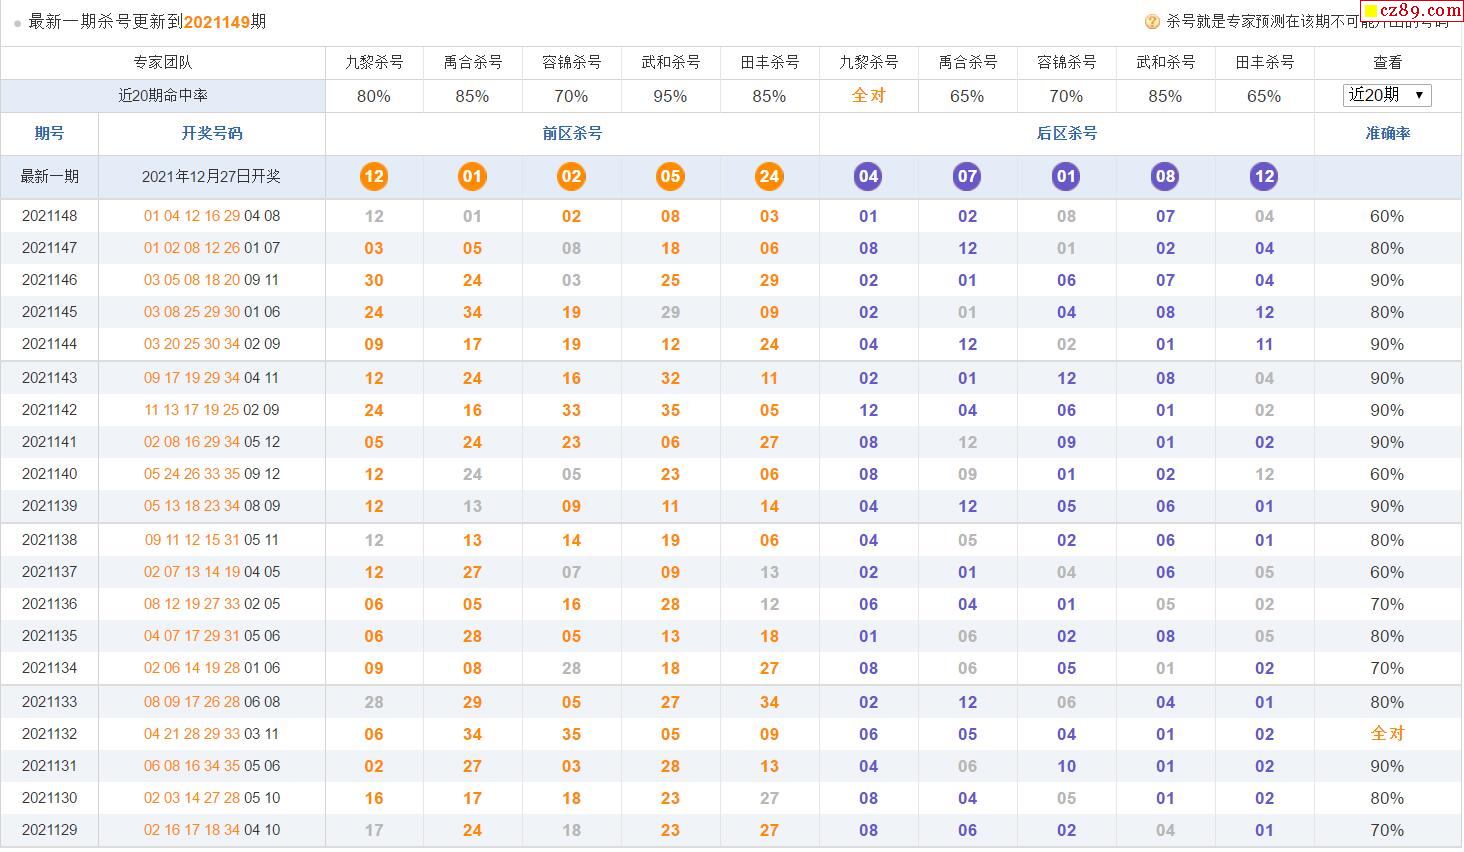
Task: Select issue number 2021143
Action: point(49,378)
